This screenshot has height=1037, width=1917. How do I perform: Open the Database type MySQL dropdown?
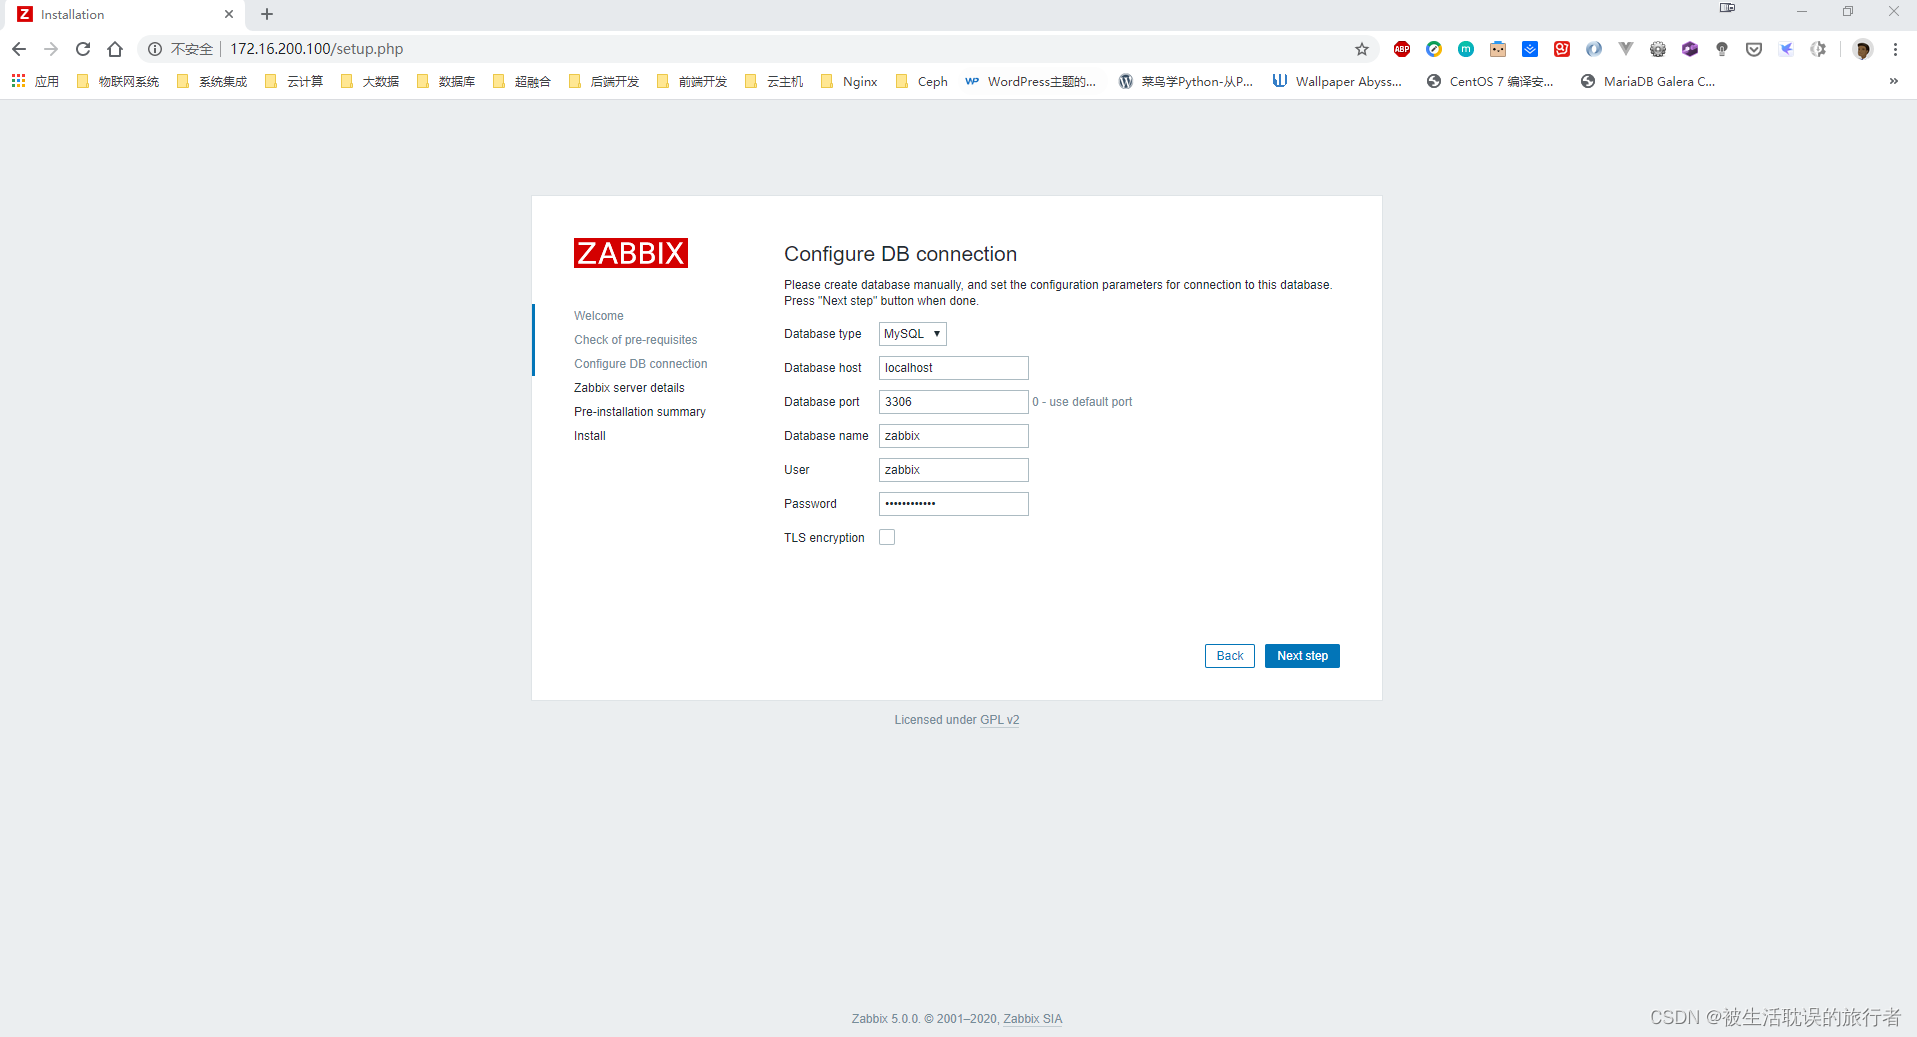pyautogui.click(x=912, y=334)
